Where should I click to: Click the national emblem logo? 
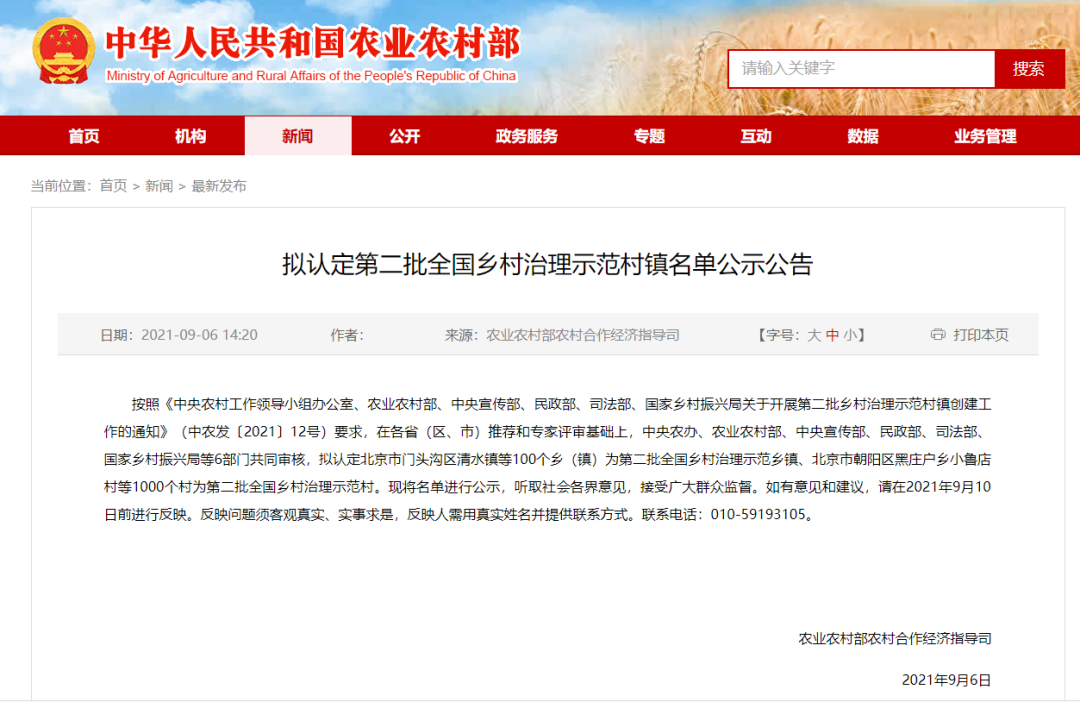[x=63, y=51]
